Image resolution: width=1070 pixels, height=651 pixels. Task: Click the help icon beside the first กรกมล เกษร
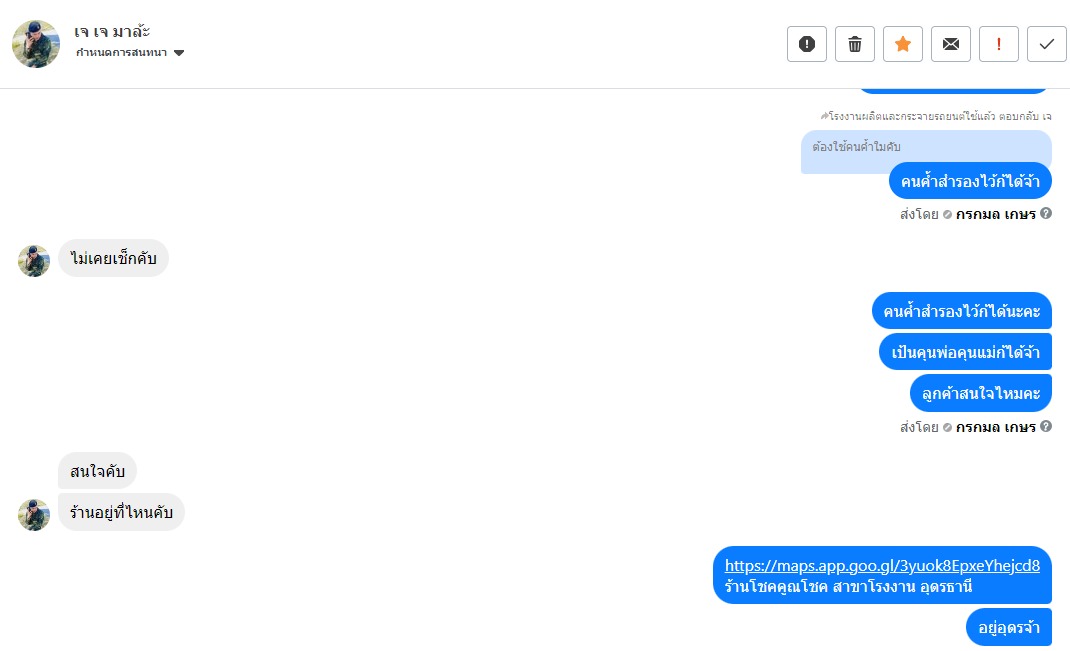[1046, 214]
